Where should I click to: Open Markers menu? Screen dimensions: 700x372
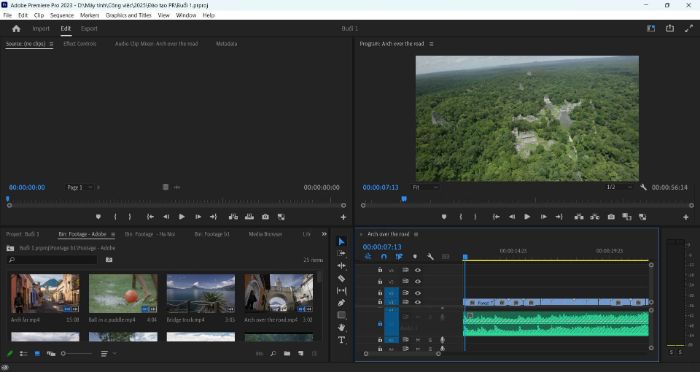(89, 15)
